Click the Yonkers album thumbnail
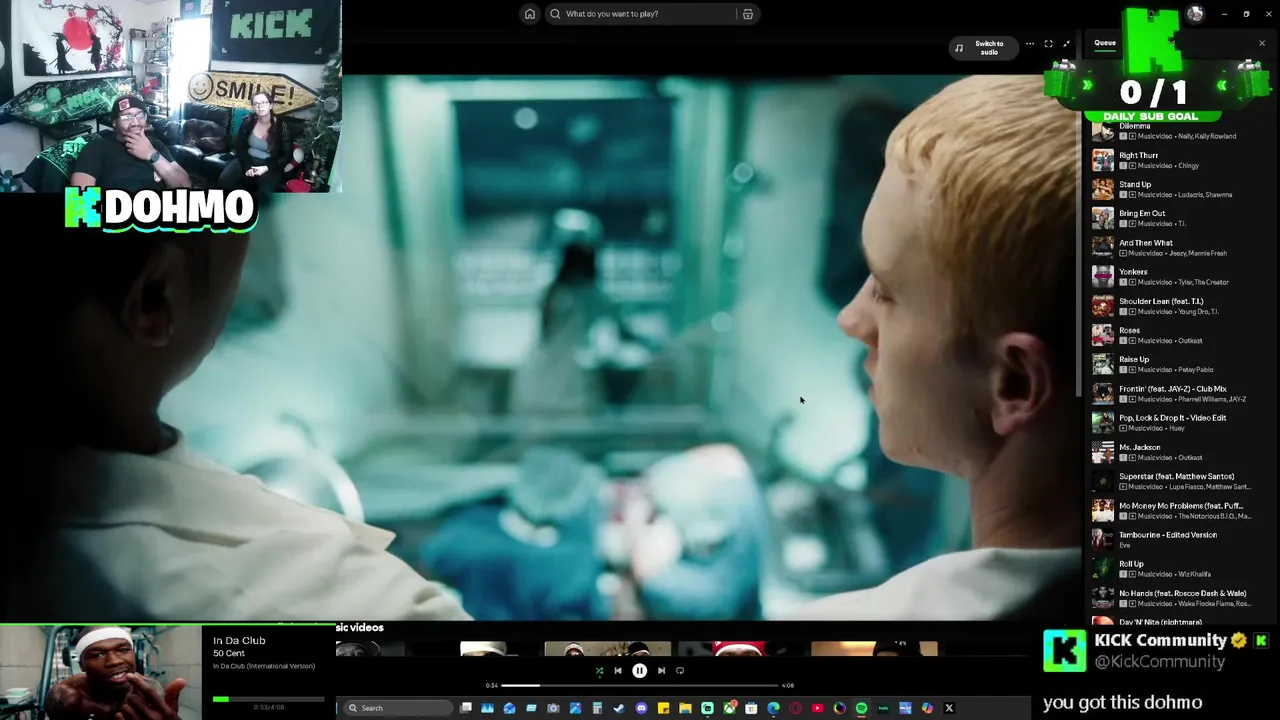 (1102, 277)
